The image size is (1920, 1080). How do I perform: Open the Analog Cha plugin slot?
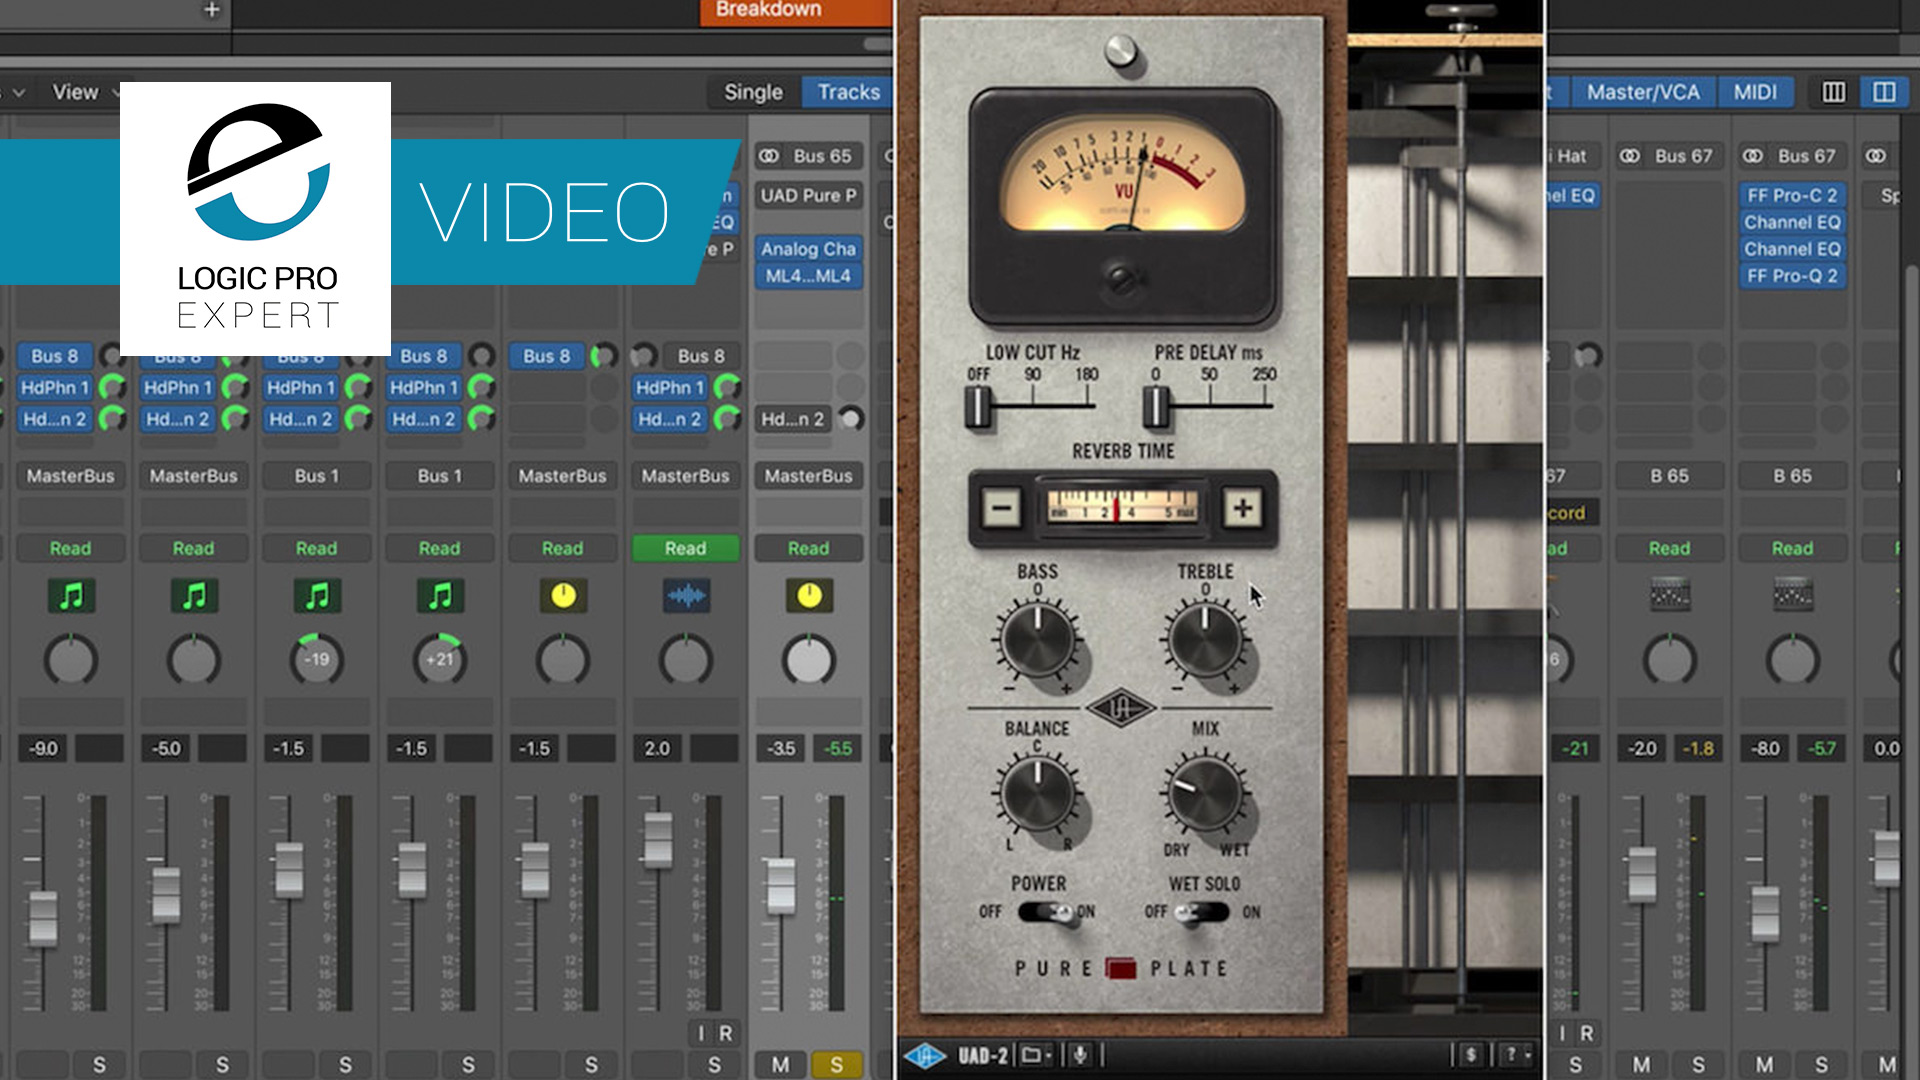[809, 249]
